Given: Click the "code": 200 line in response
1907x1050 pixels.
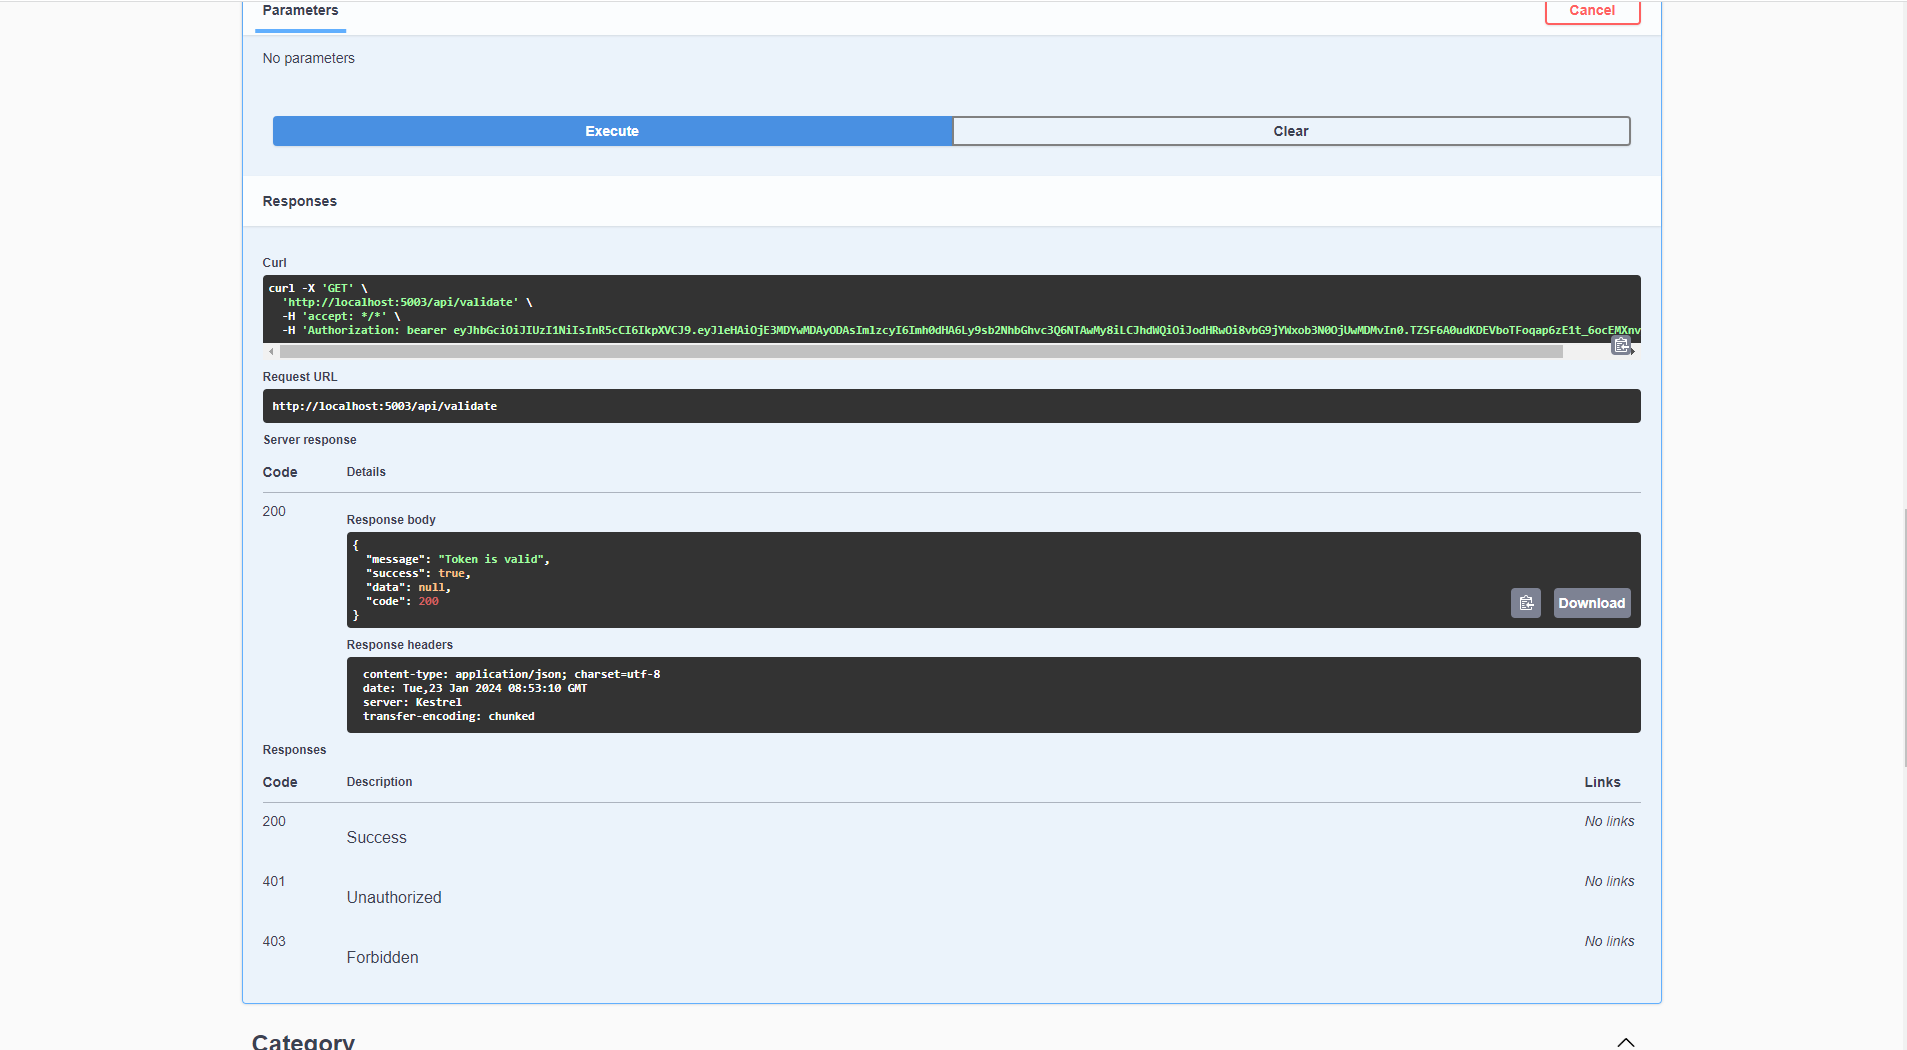Looking at the screenshot, I should click(x=402, y=601).
